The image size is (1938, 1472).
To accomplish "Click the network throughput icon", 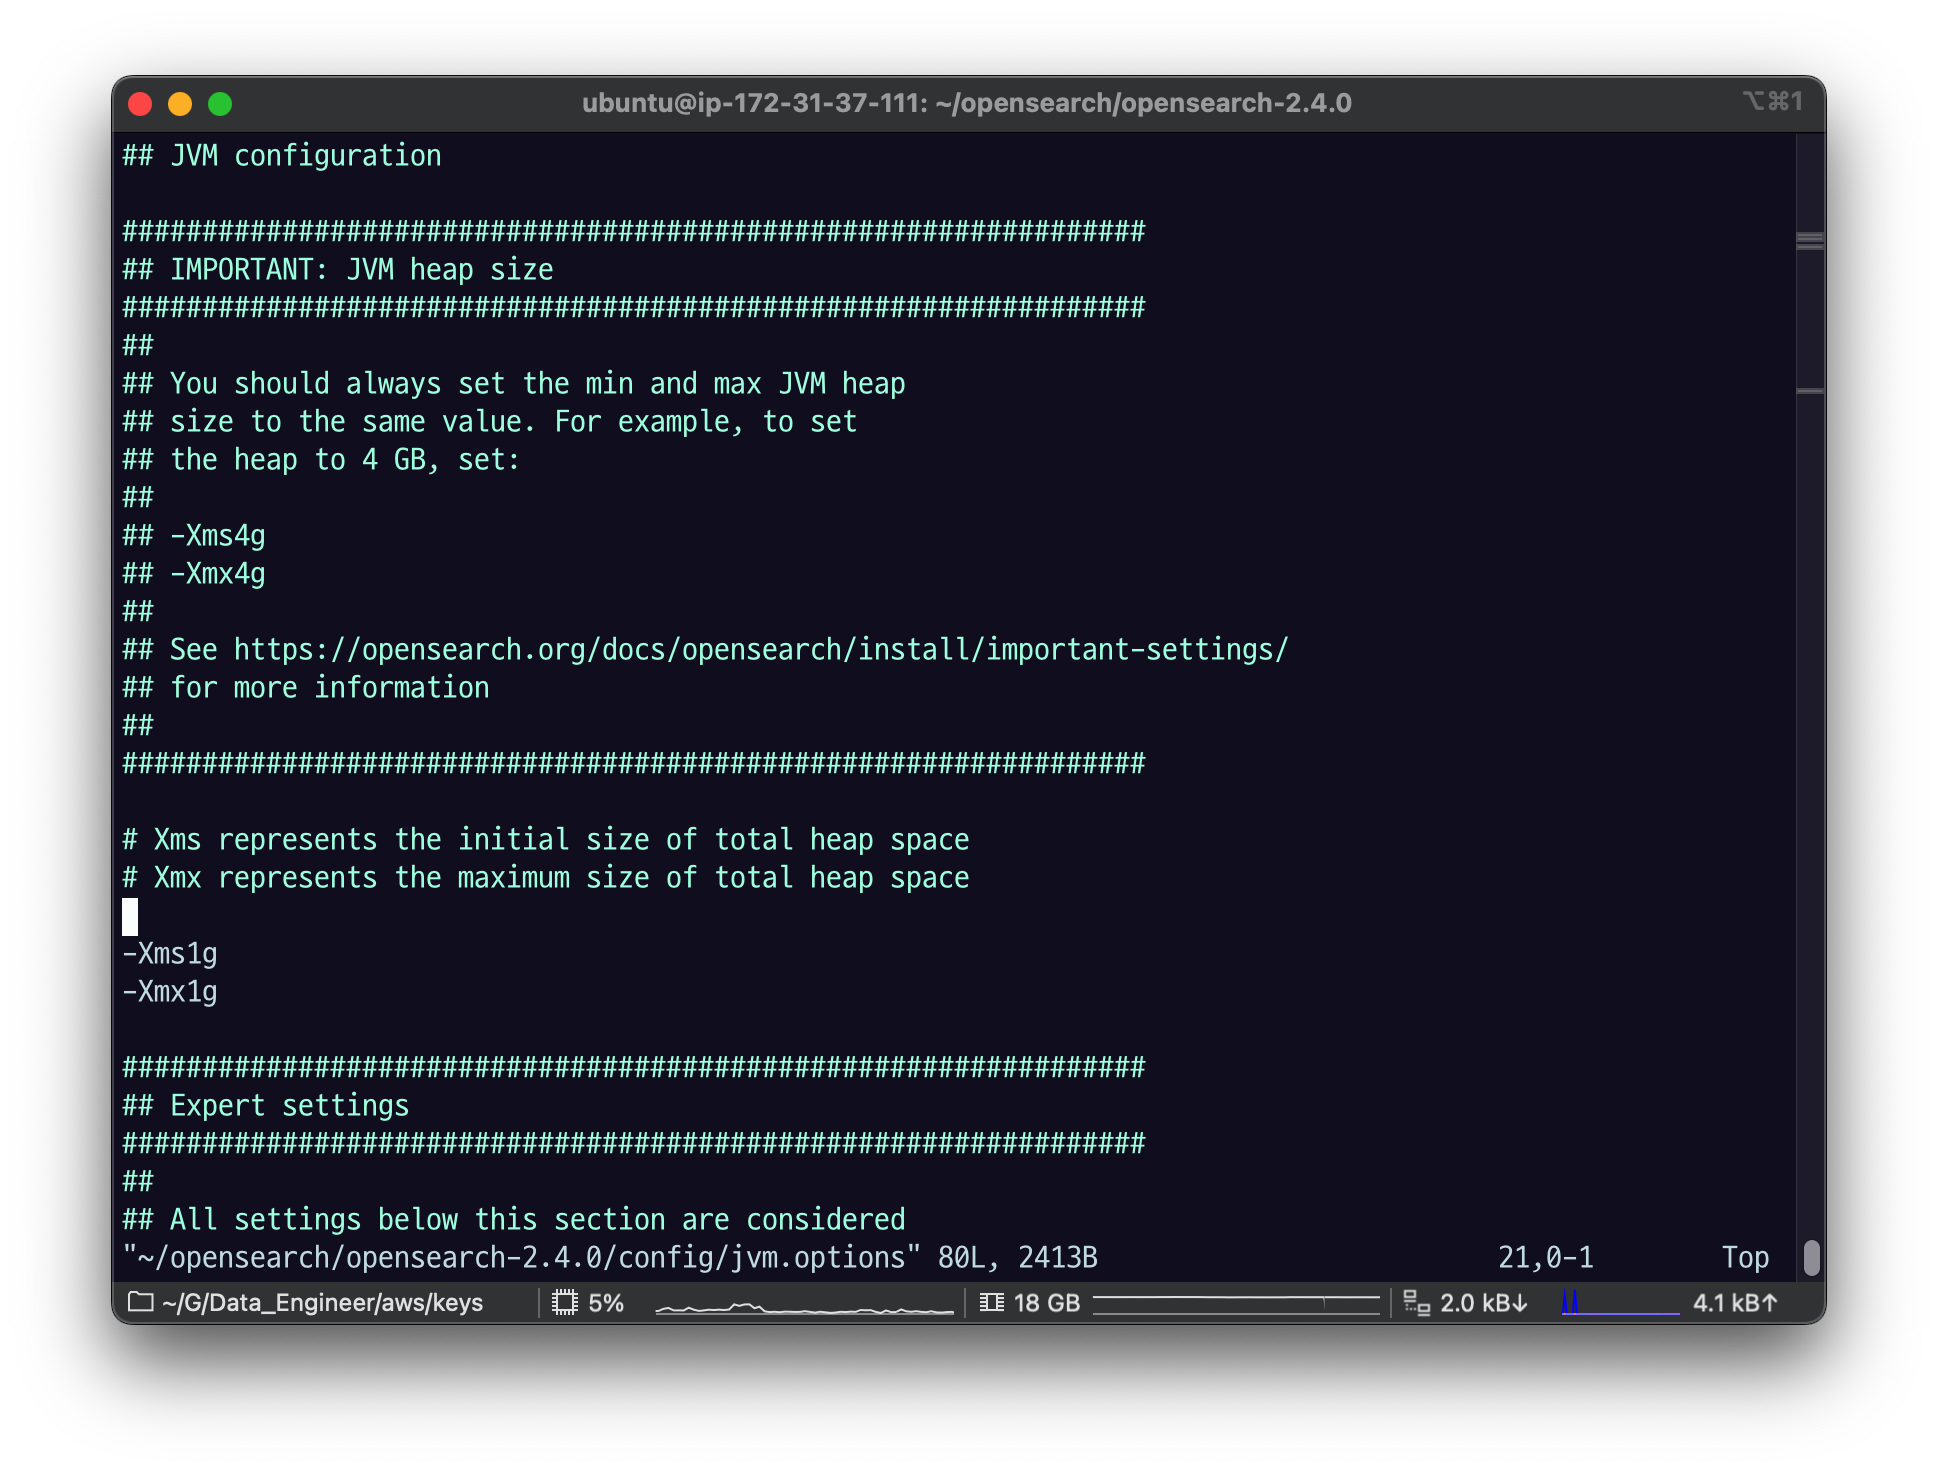I will (1416, 1302).
